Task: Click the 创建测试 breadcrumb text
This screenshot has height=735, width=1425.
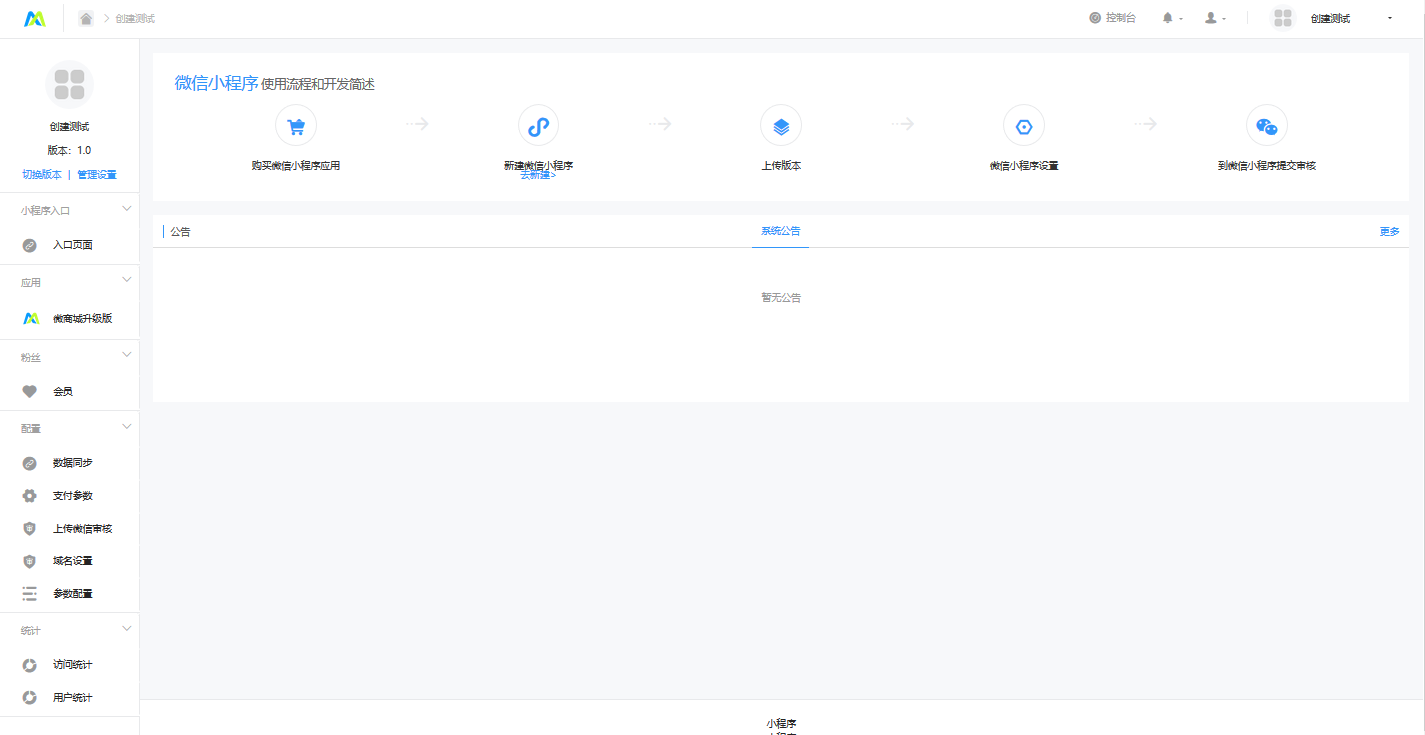Action: (x=135, y=19)
